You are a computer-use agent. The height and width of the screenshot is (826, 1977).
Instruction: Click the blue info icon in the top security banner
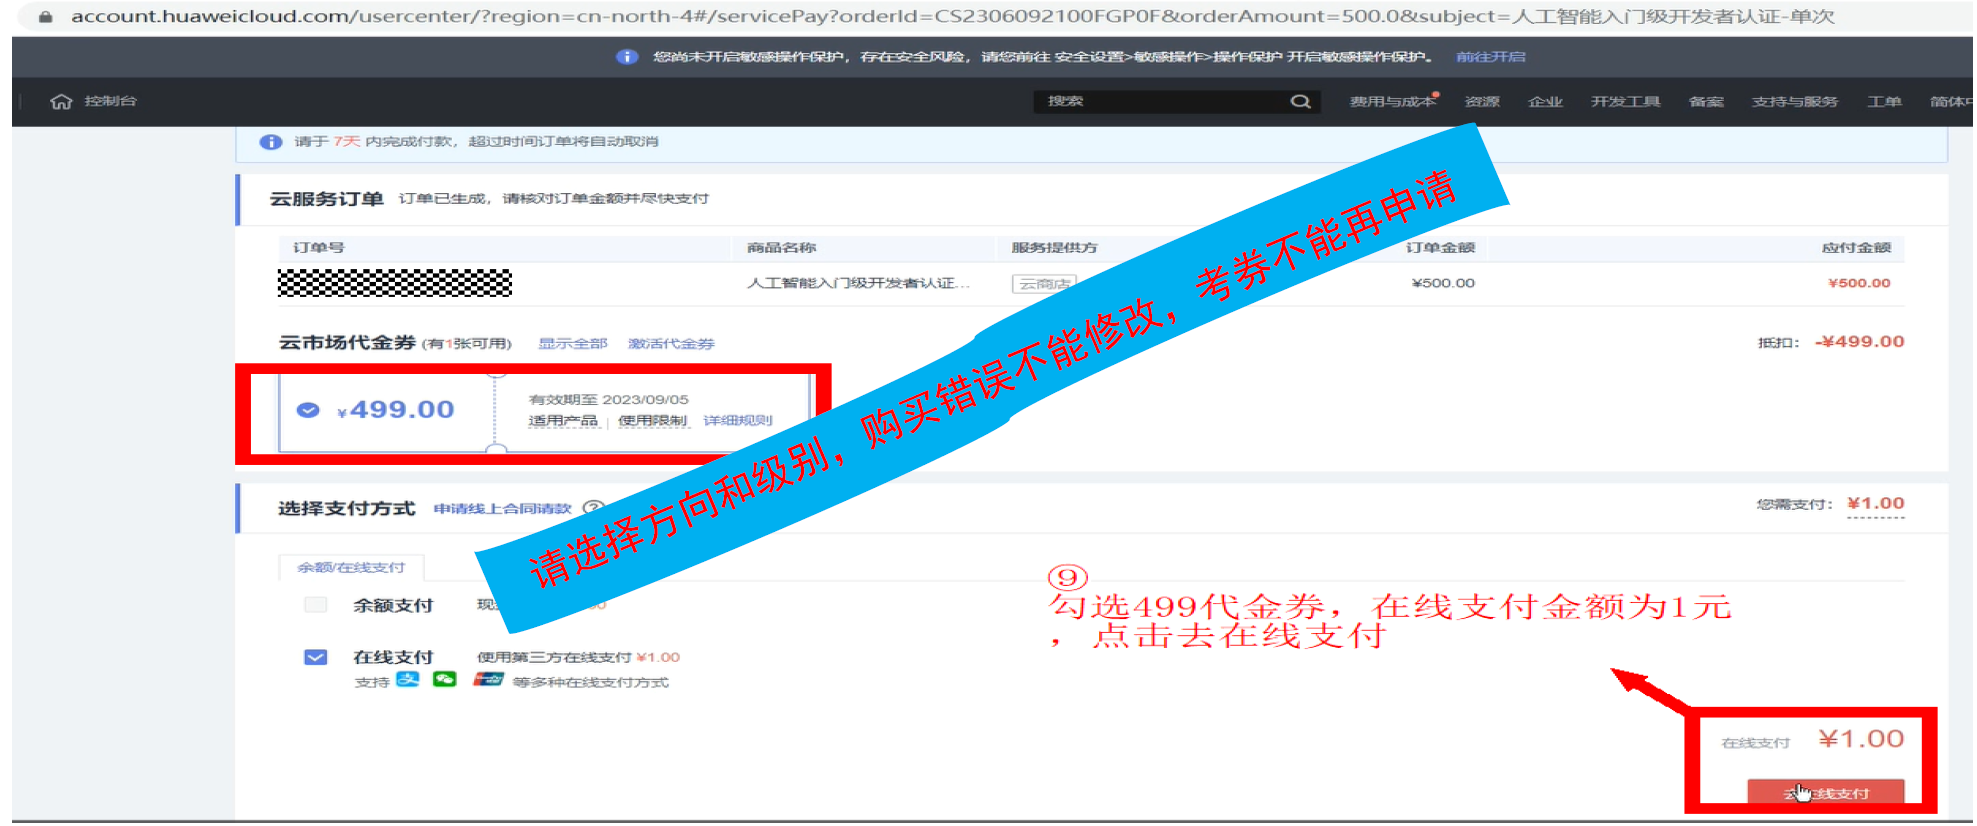[627, 57]
